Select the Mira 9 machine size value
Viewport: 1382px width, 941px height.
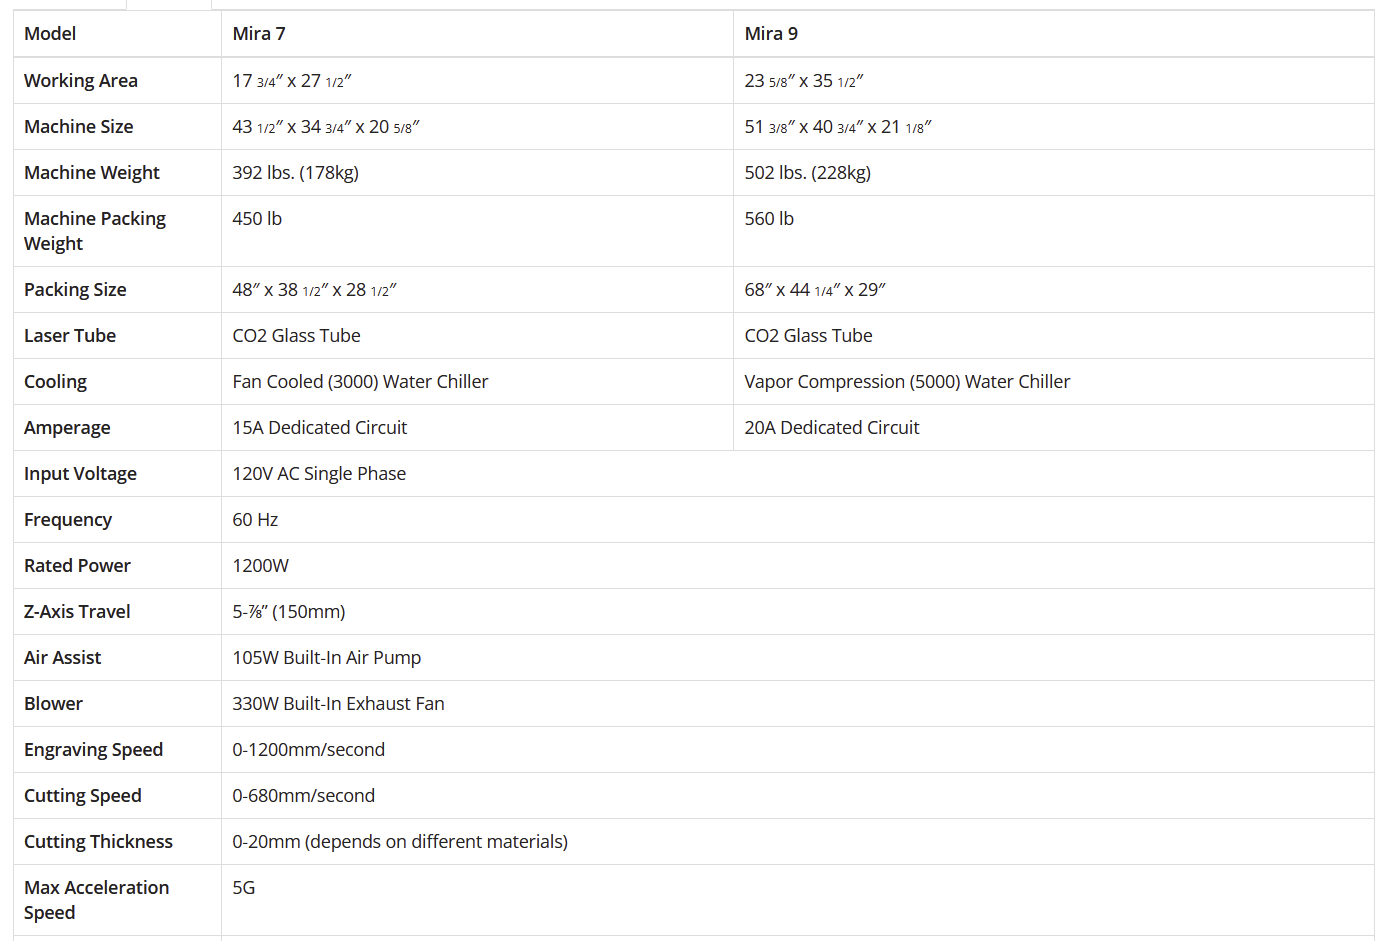(838, 127)
